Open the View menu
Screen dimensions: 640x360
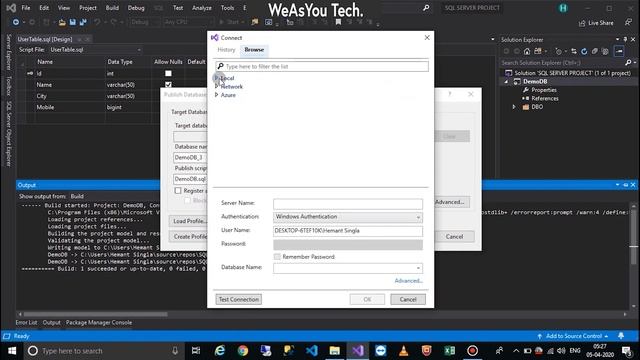click(x=64, y=8)
